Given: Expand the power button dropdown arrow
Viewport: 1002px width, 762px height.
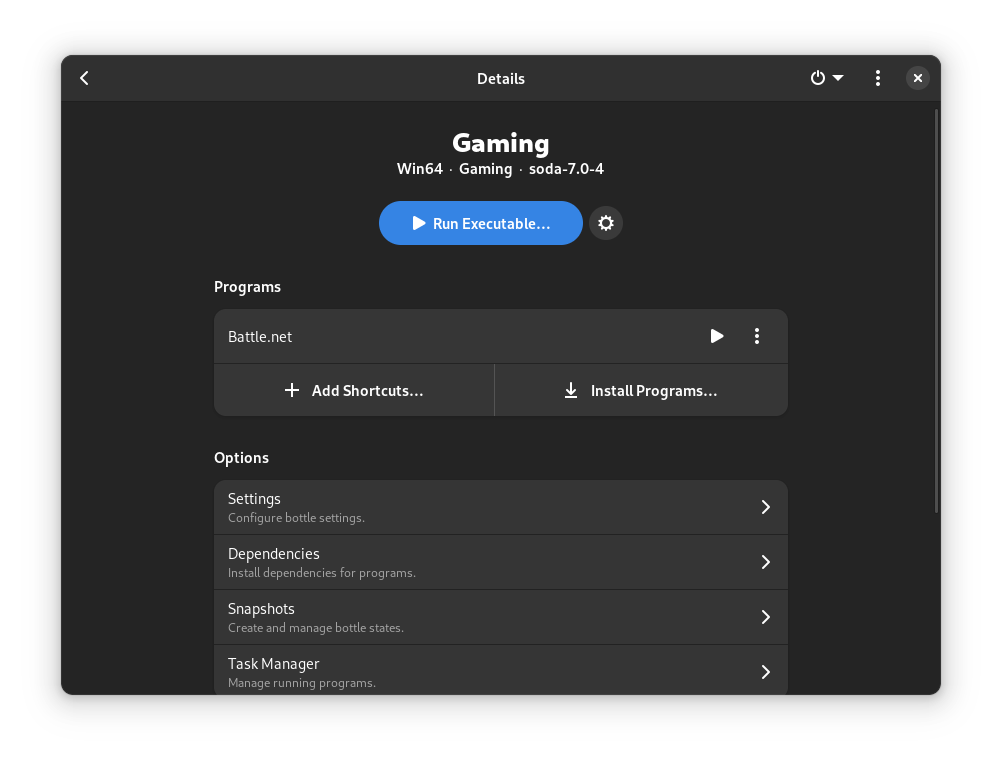Looking at the screenshot, I should pyautogui.click(x=838, y=77).
